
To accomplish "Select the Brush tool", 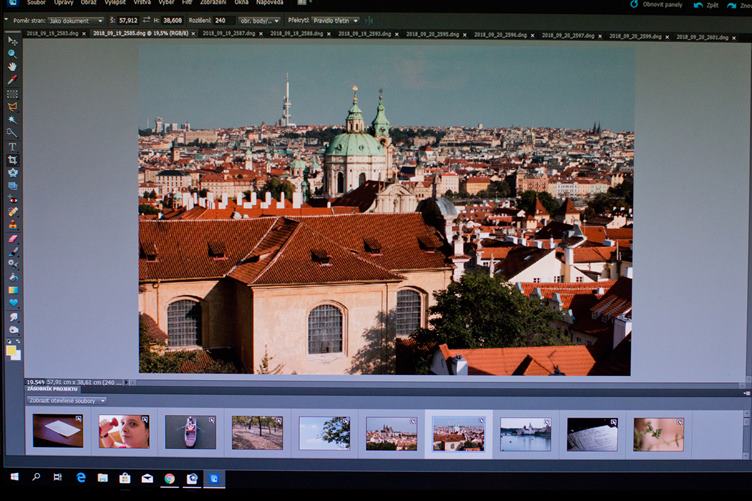I will point(12,251).
